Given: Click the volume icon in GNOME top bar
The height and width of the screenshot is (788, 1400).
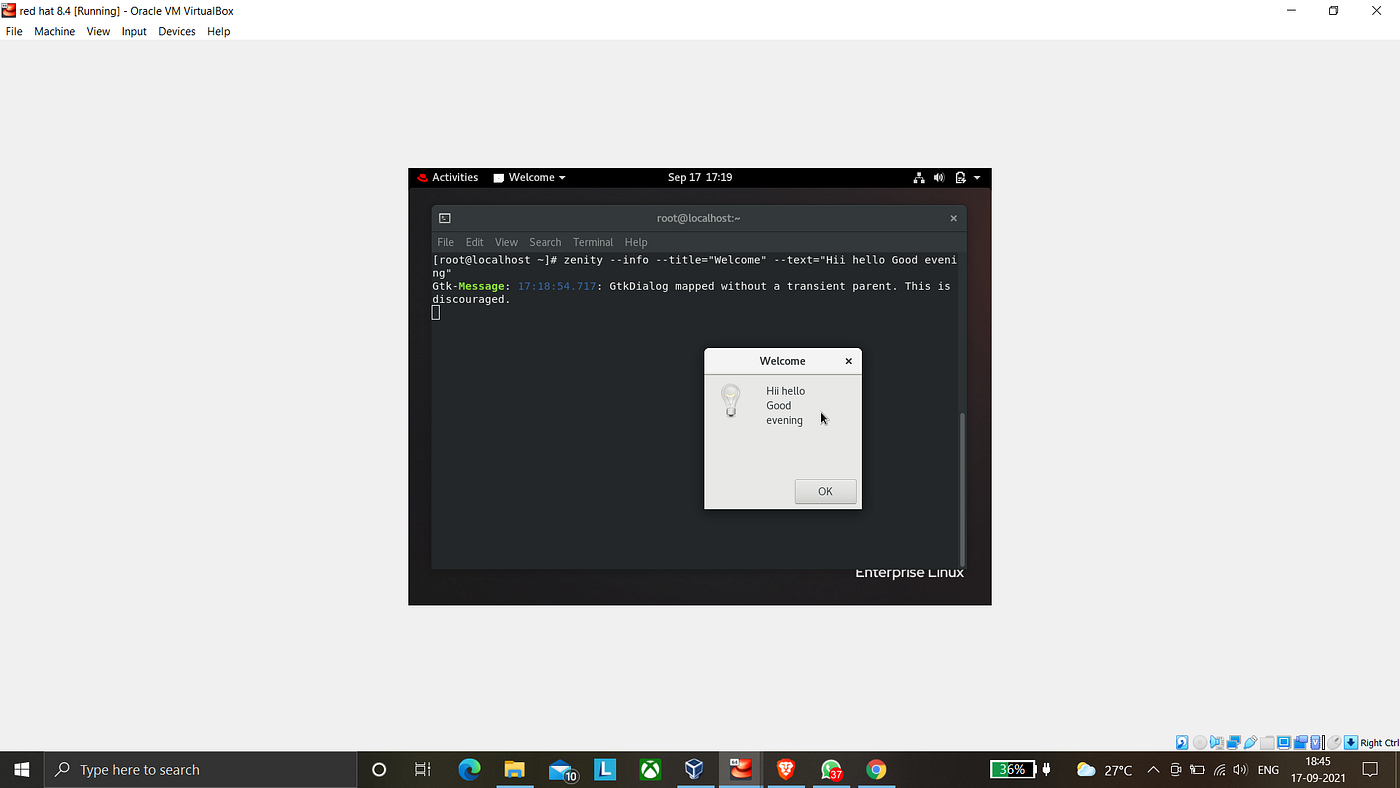Looking at the screenshot, I should click(939, 177).
